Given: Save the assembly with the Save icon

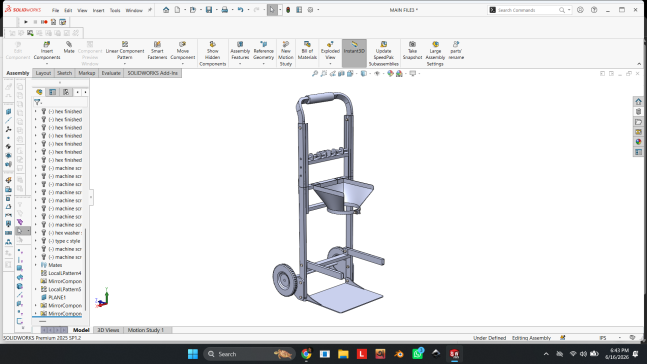Looking at the screenshot, I should point(209,10).
